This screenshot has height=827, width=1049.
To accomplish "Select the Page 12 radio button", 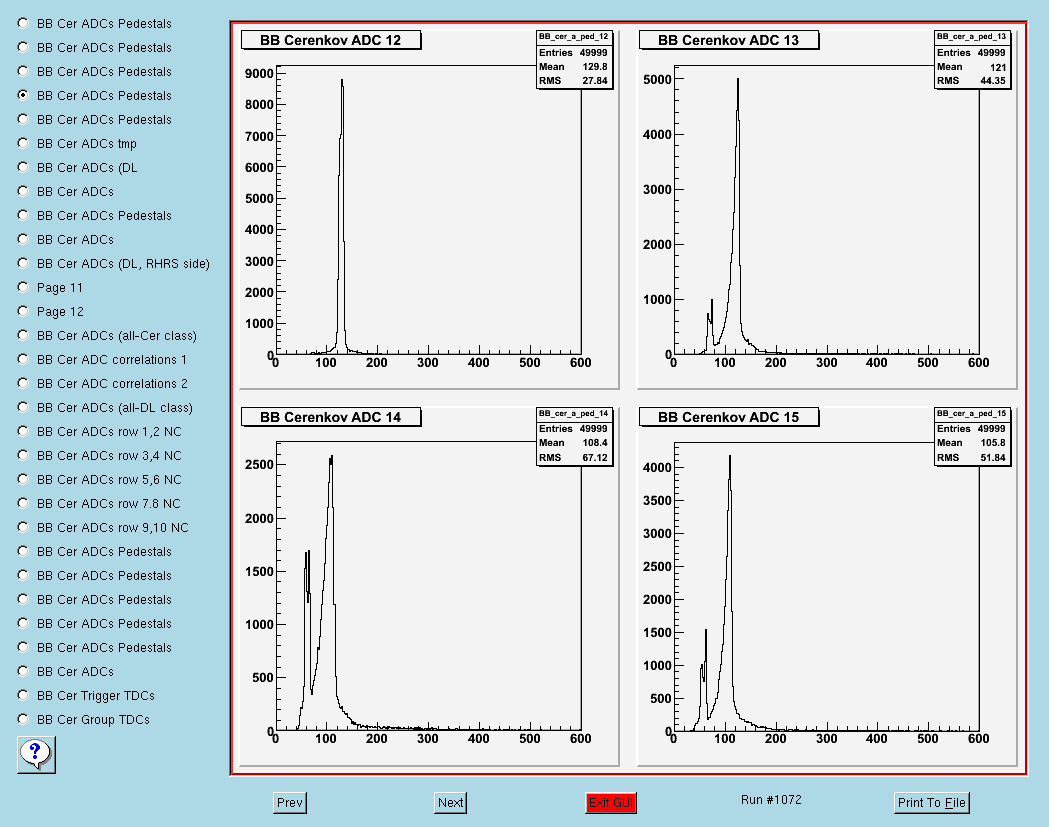I will (23, 311).
